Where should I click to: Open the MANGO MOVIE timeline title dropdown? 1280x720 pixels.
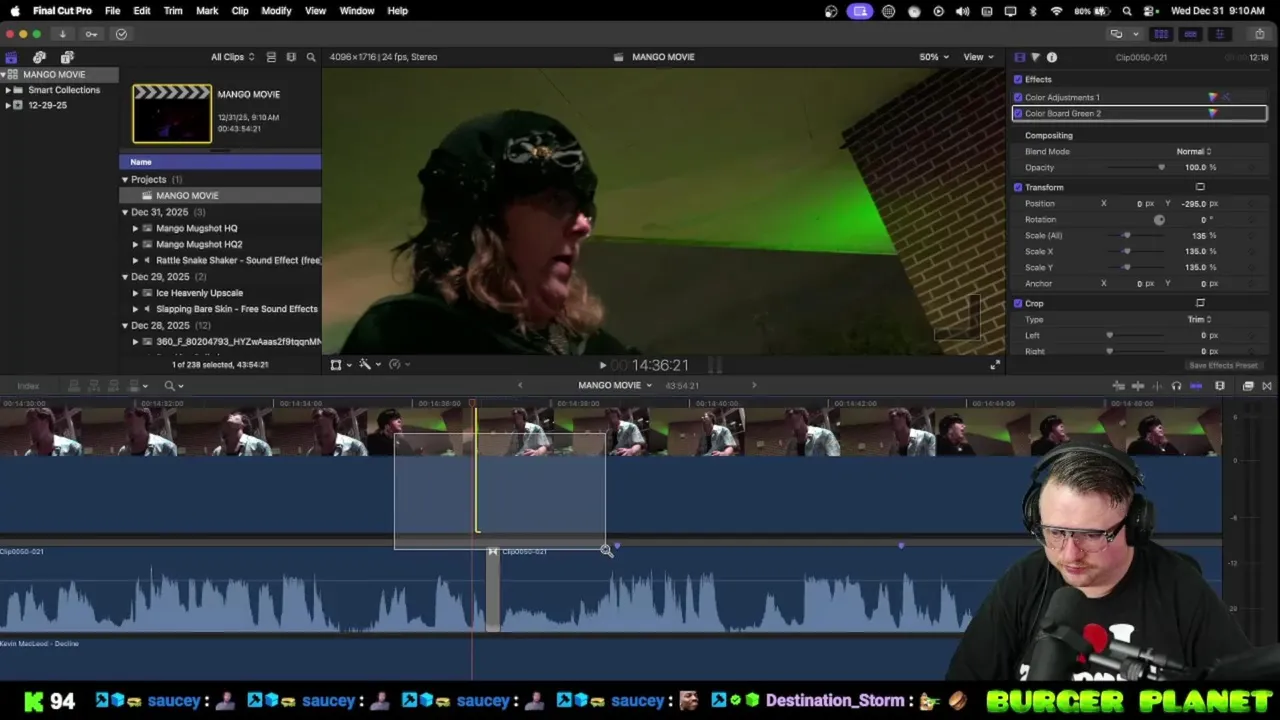(614, 386)
